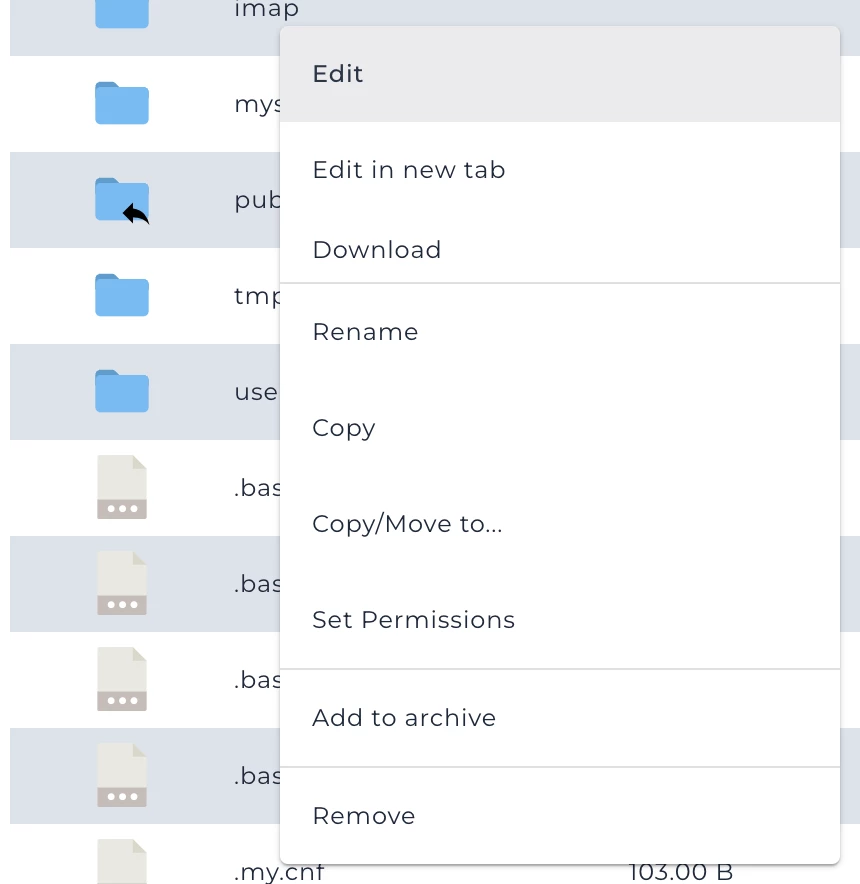Choose Edit from the context menu
This screenshot has height=884, width=860.
pos(337,74)
